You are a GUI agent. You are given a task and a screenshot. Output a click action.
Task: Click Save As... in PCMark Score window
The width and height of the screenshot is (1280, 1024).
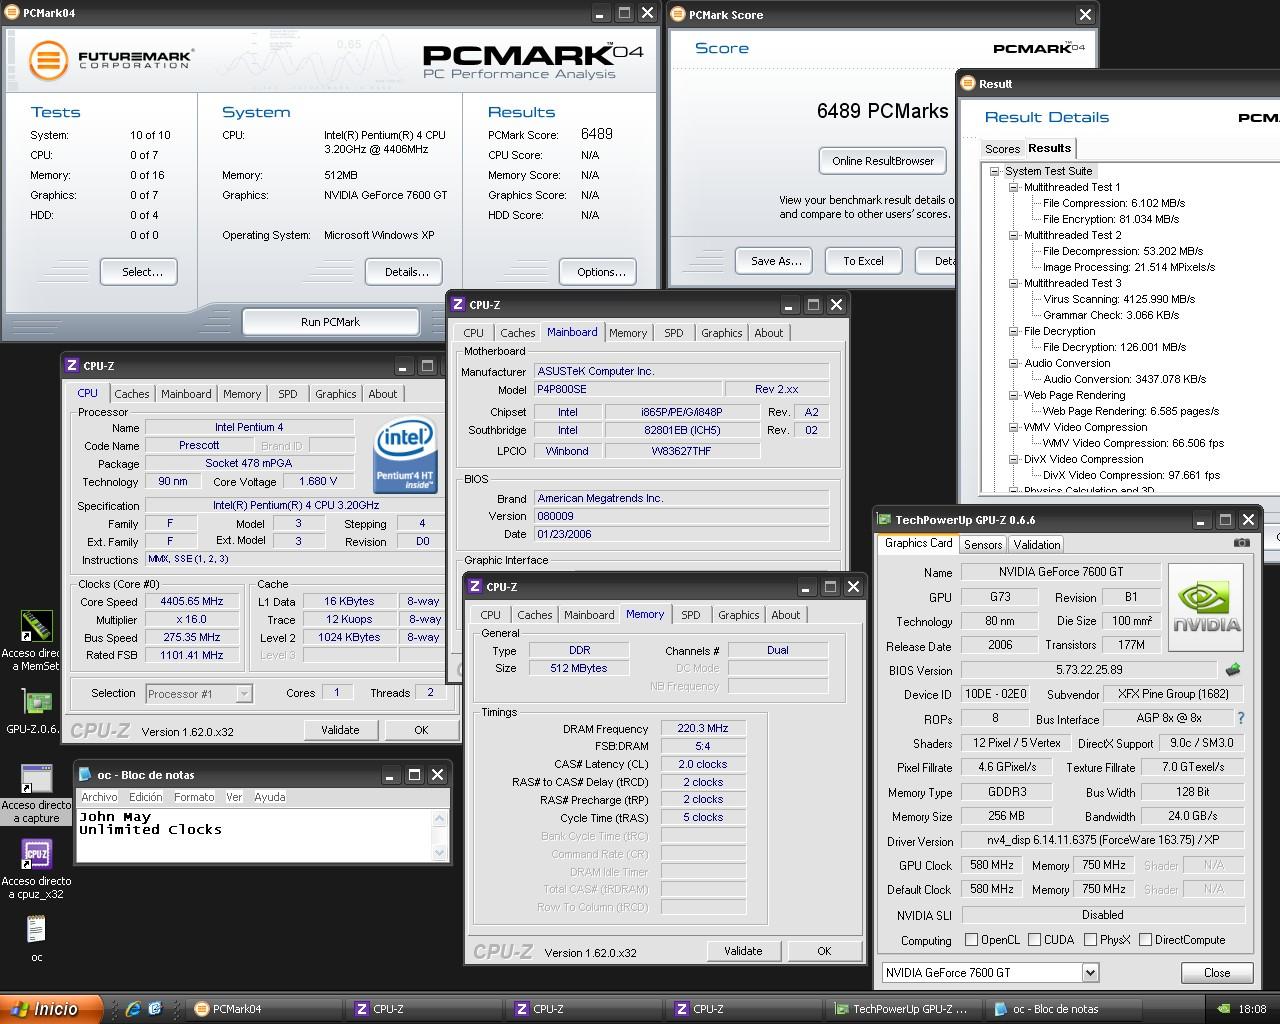pos(776,261)
